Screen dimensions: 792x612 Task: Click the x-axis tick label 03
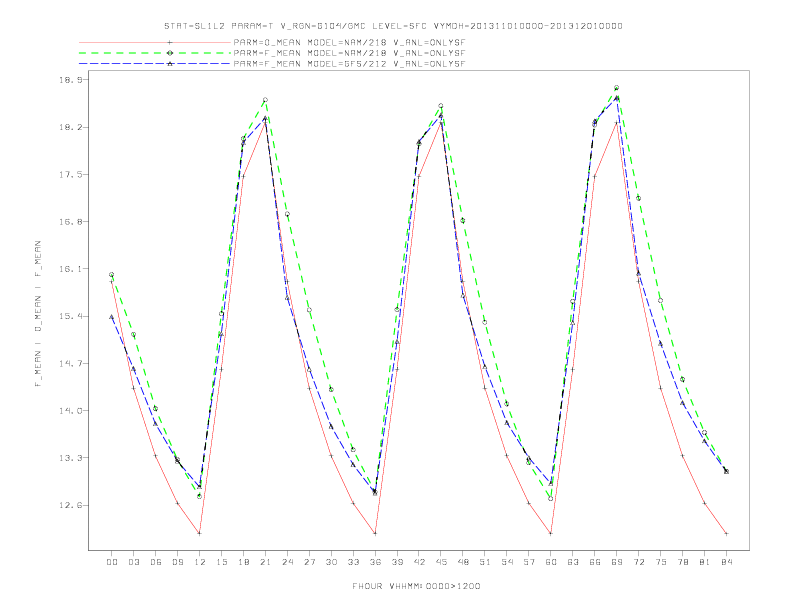pos(133,562)
